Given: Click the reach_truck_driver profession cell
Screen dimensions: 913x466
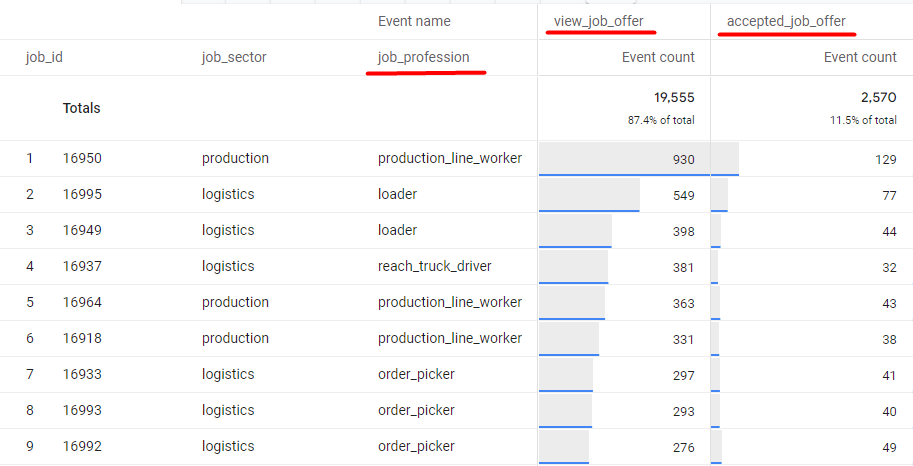Looking at the screenshot, I should tap(434, 267).
